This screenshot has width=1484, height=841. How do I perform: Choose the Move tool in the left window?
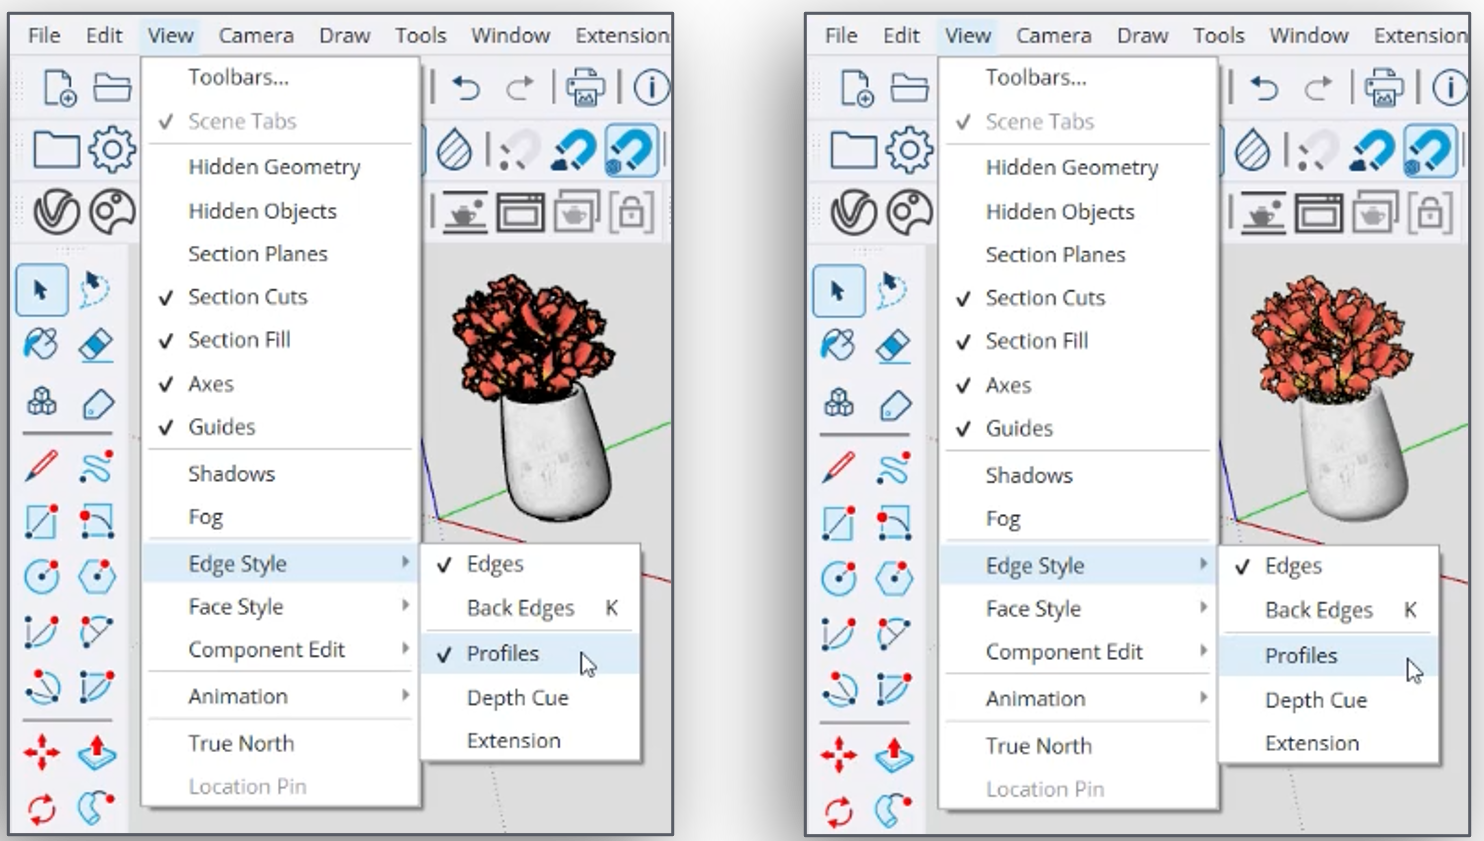(41, 752)
